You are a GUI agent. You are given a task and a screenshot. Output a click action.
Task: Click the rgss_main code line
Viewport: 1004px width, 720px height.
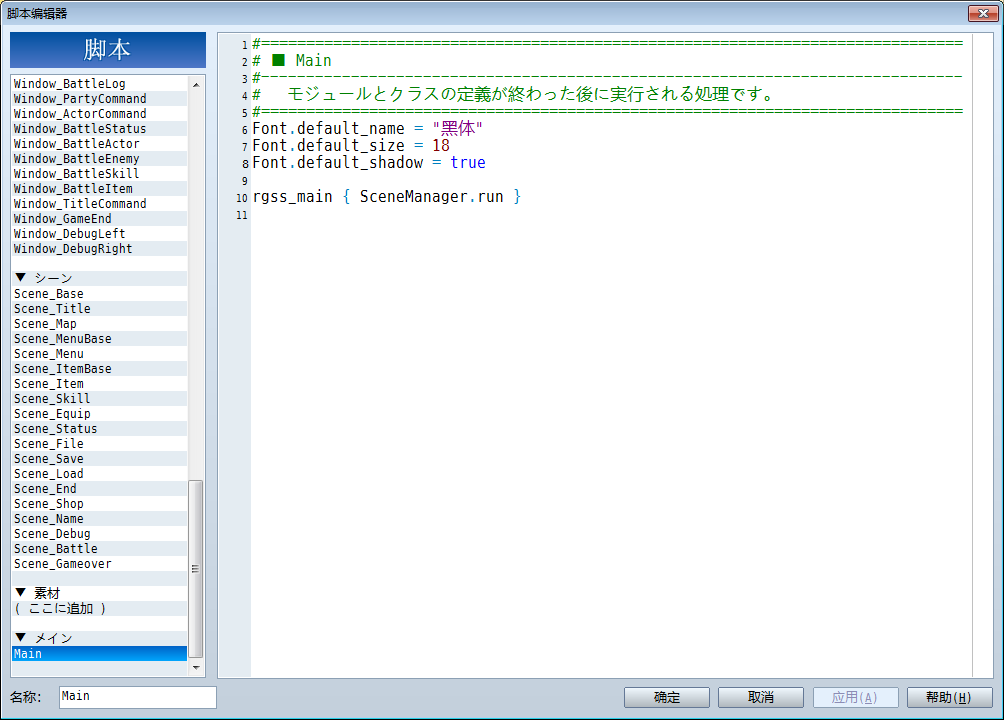coord(387,197)
